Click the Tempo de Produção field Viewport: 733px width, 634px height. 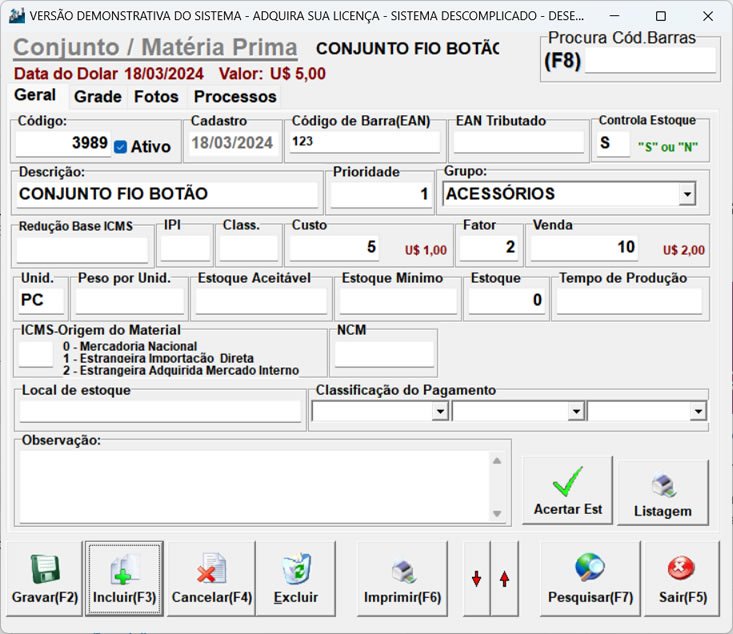629,300
